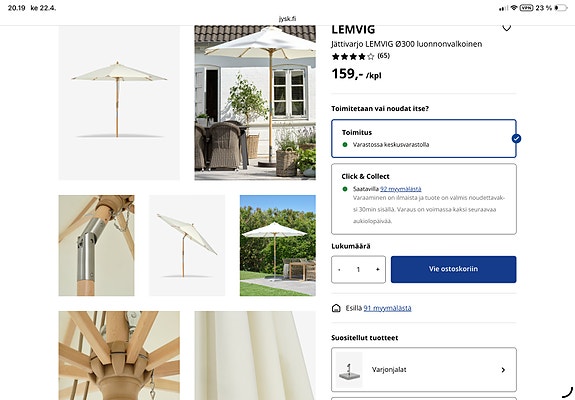575x400 pixels.
Task: Click the Varjonjalat parasol base icon
Action: coord(349,370)
